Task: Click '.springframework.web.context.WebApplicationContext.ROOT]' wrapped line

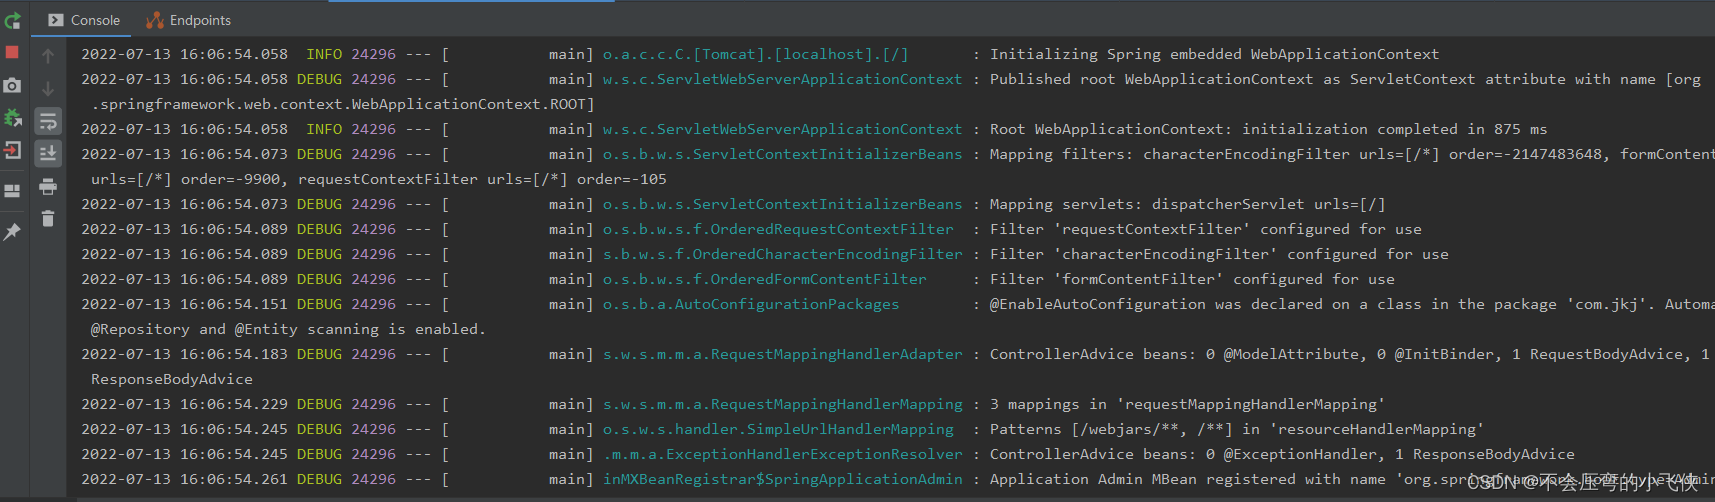Action: click(343, 104)
